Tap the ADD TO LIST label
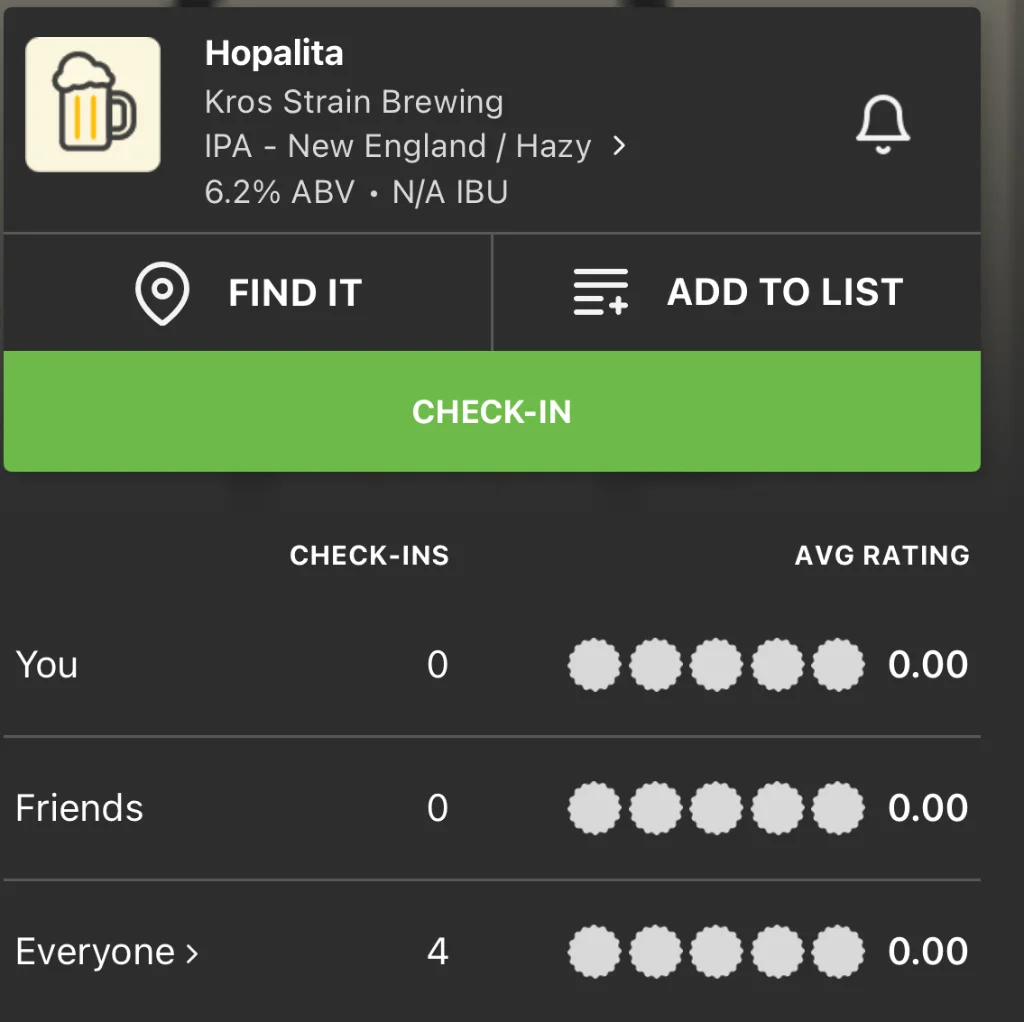Viewport: 1024px width, 1022px height. tap(785, 293)
